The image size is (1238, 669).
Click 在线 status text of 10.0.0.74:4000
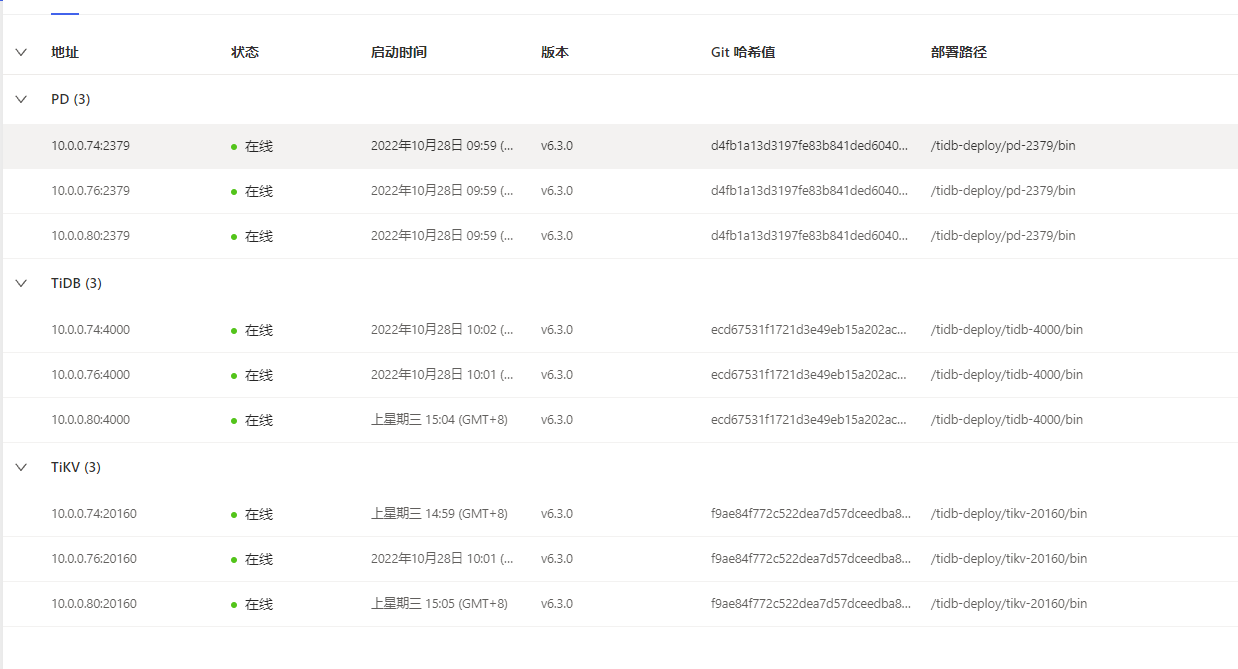point(259,330)
